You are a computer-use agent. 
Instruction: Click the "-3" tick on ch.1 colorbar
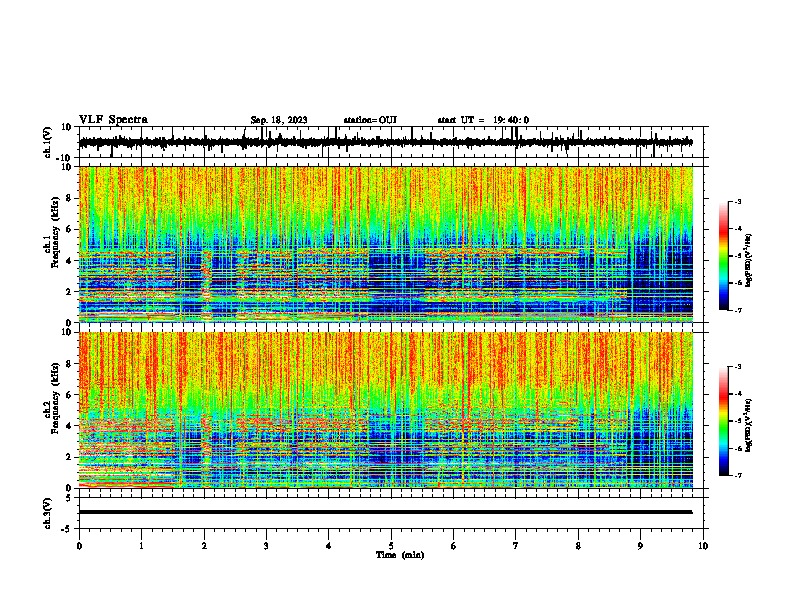[738, 201]
